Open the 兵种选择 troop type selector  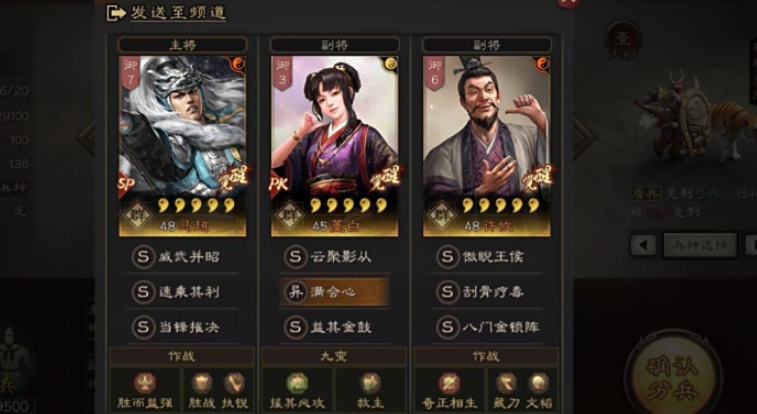701,245
